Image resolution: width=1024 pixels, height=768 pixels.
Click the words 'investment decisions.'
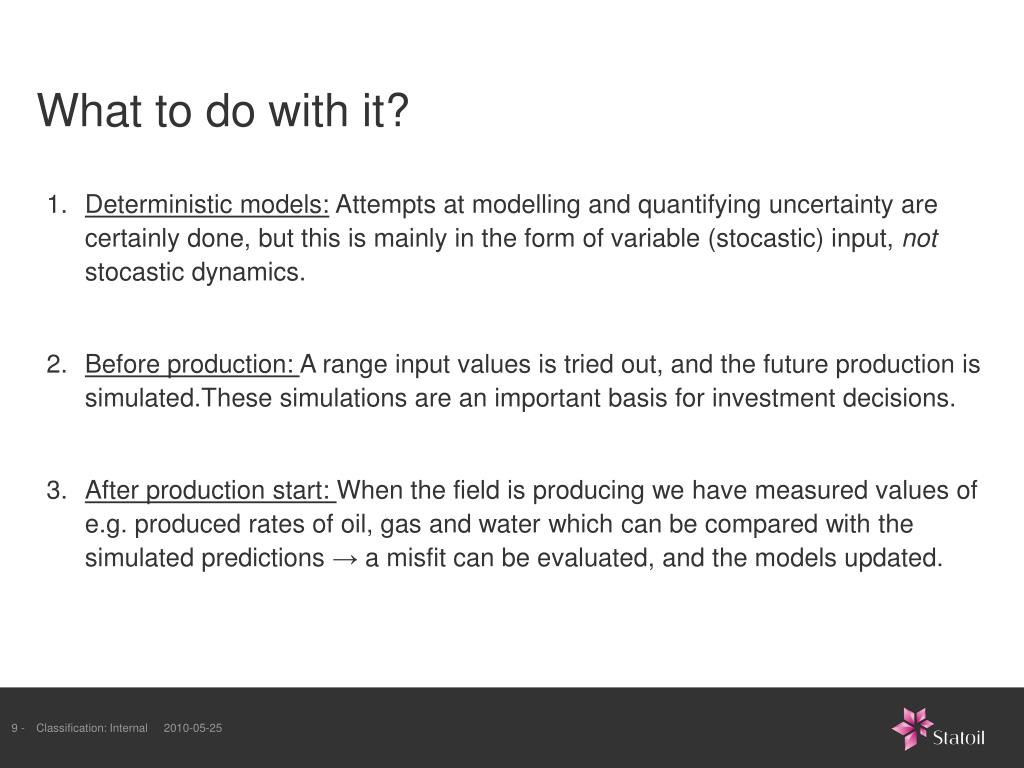pos(833,398)
